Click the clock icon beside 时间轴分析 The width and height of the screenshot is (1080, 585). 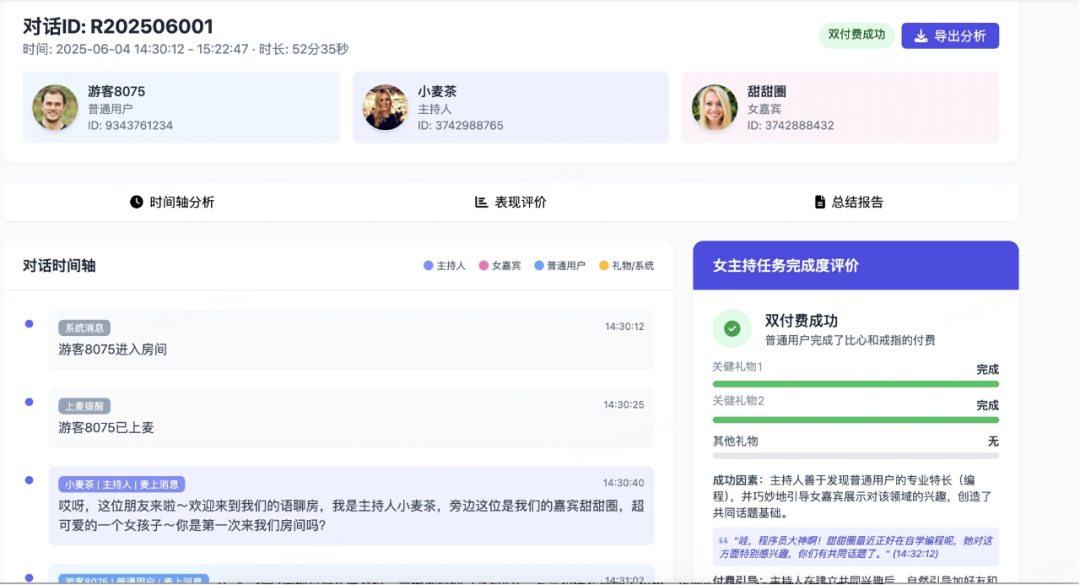click(136, 202)
